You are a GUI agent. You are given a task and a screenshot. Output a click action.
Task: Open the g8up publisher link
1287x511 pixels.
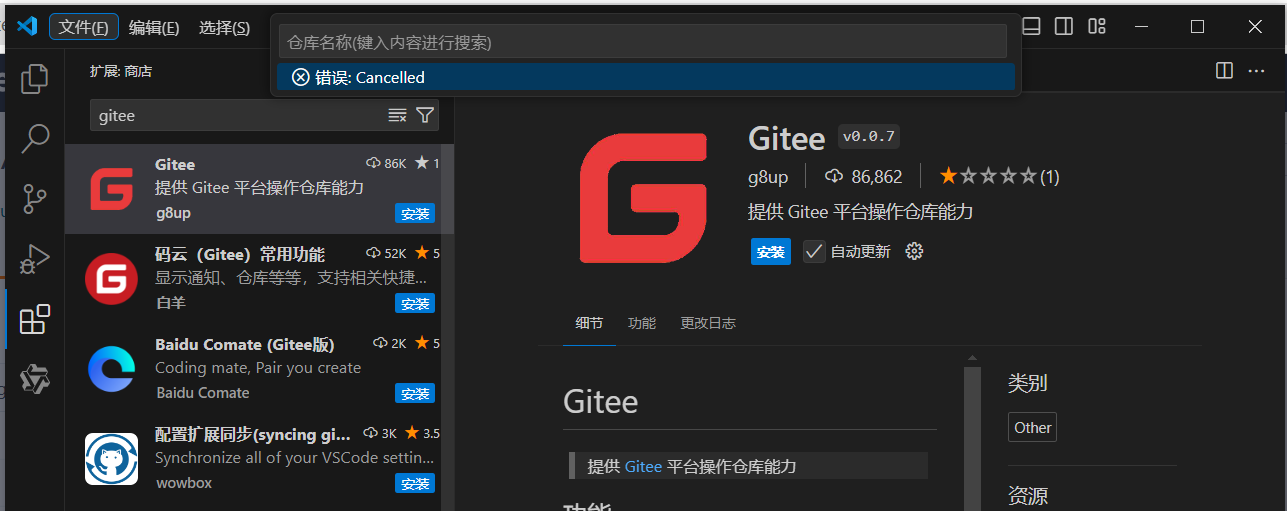coord(768,177)
